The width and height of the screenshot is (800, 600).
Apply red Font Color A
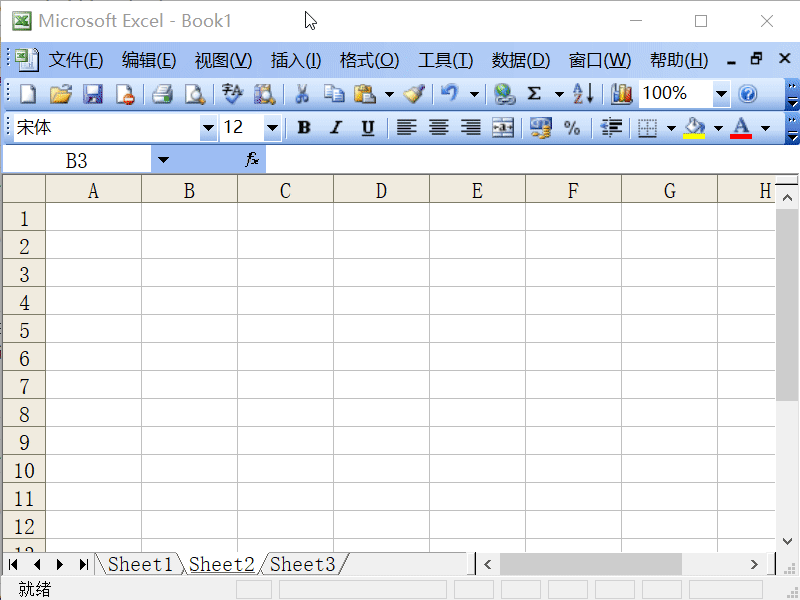click(x=741, y=127)
